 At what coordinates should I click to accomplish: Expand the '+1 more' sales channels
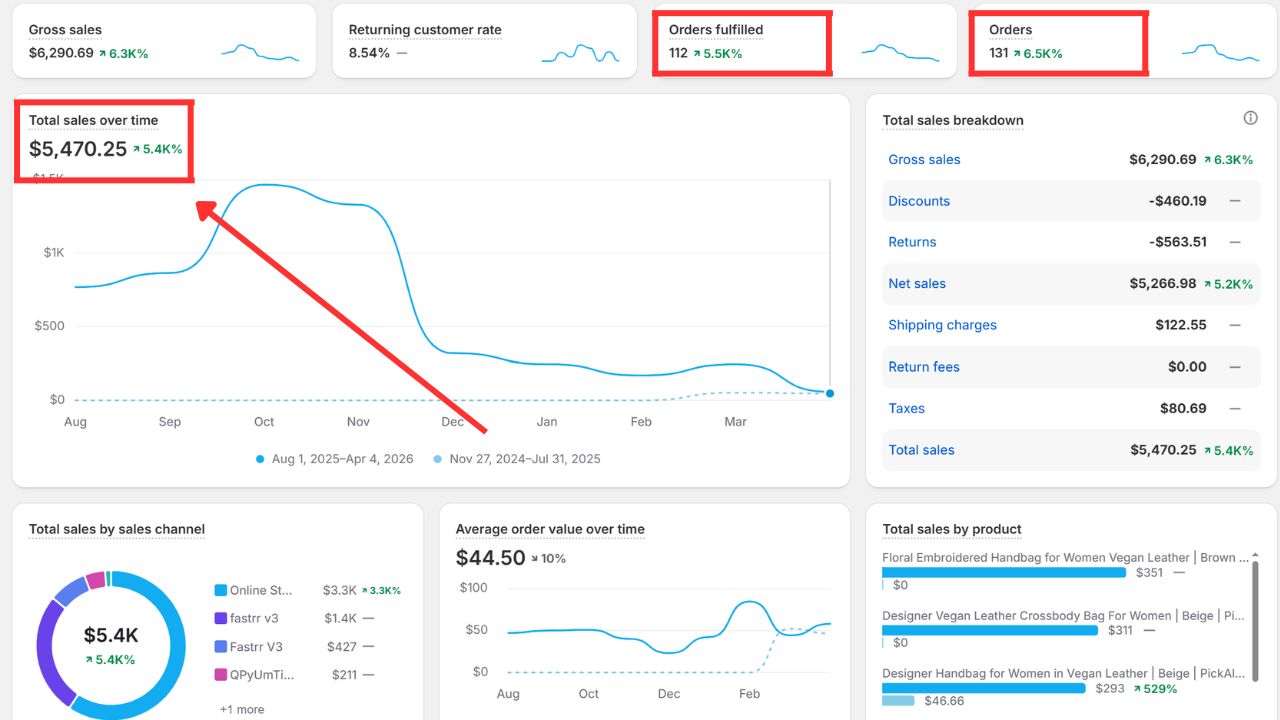click(242, 709)
